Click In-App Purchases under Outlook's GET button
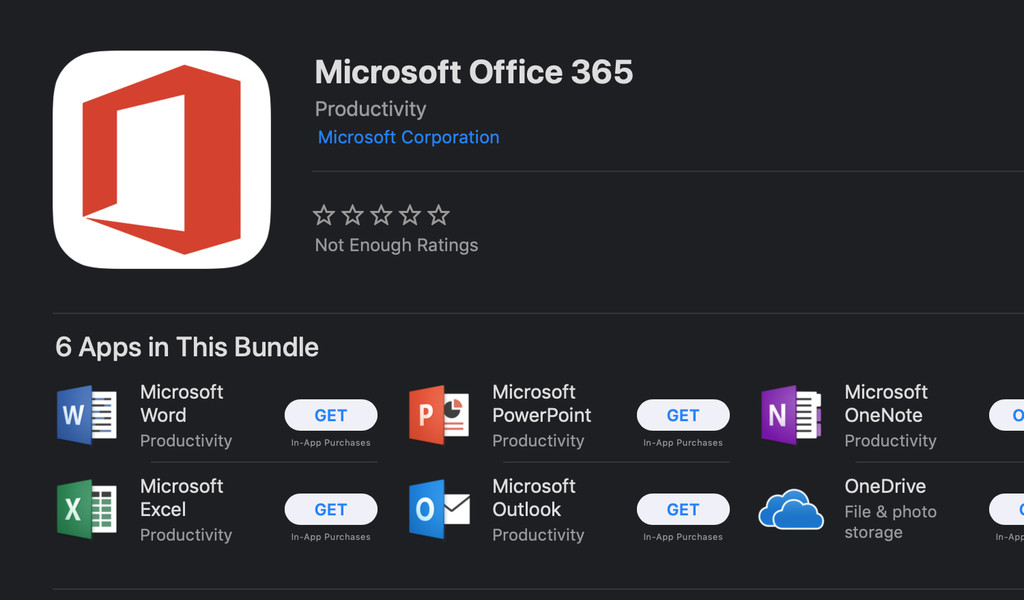The image size is (1024, 600). click(683, 537)
